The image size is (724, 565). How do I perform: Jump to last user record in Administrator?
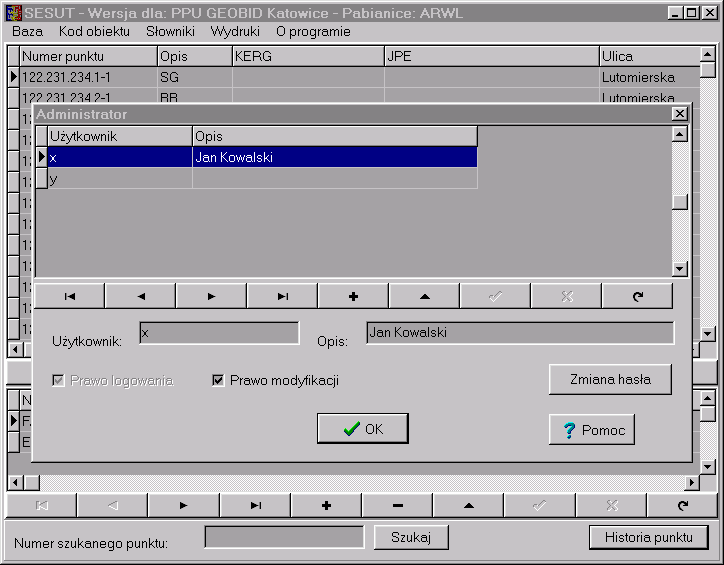point(283,296)
